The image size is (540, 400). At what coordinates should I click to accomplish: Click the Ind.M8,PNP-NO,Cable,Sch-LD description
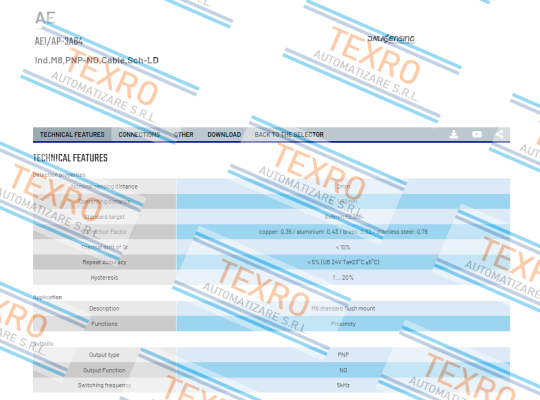point(96,60)
